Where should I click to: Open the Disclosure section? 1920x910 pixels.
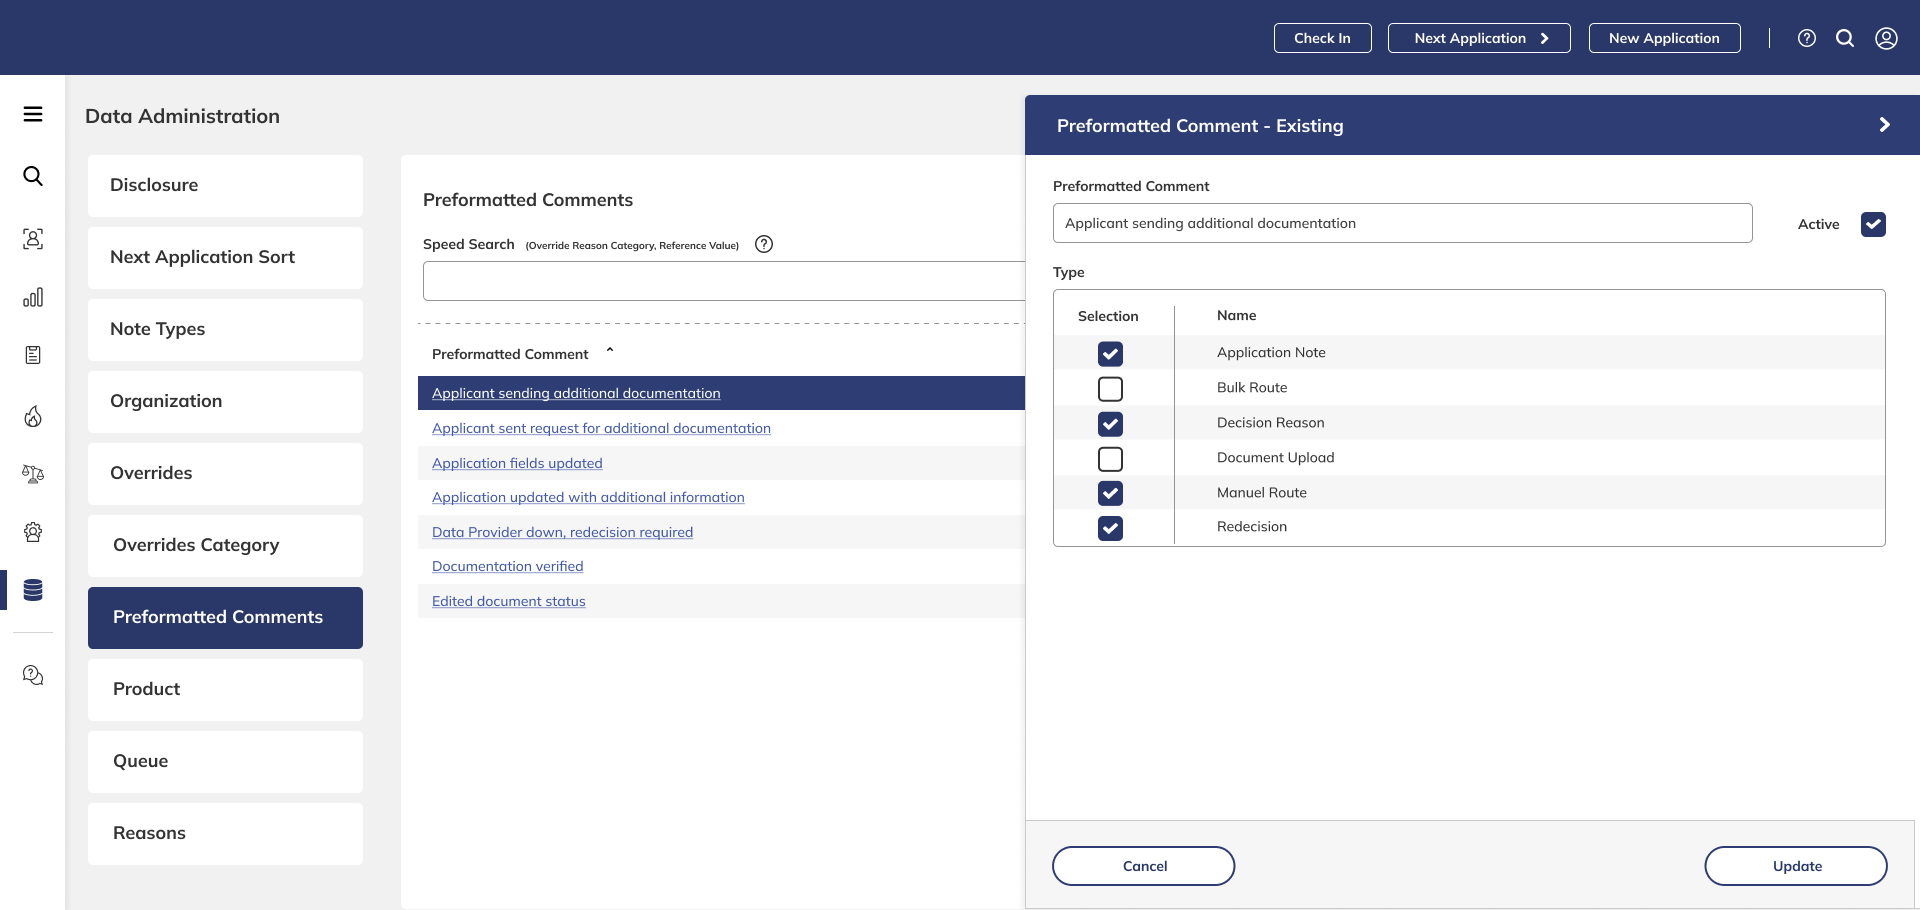coord(225,185)
